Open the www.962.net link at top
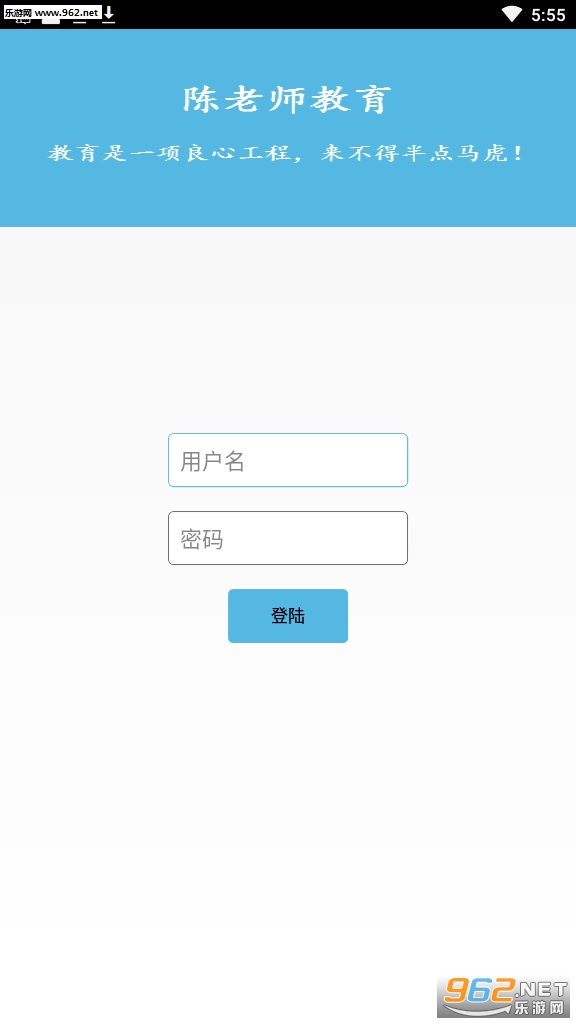The image size is (576, 1024). (x=67, y=12)
